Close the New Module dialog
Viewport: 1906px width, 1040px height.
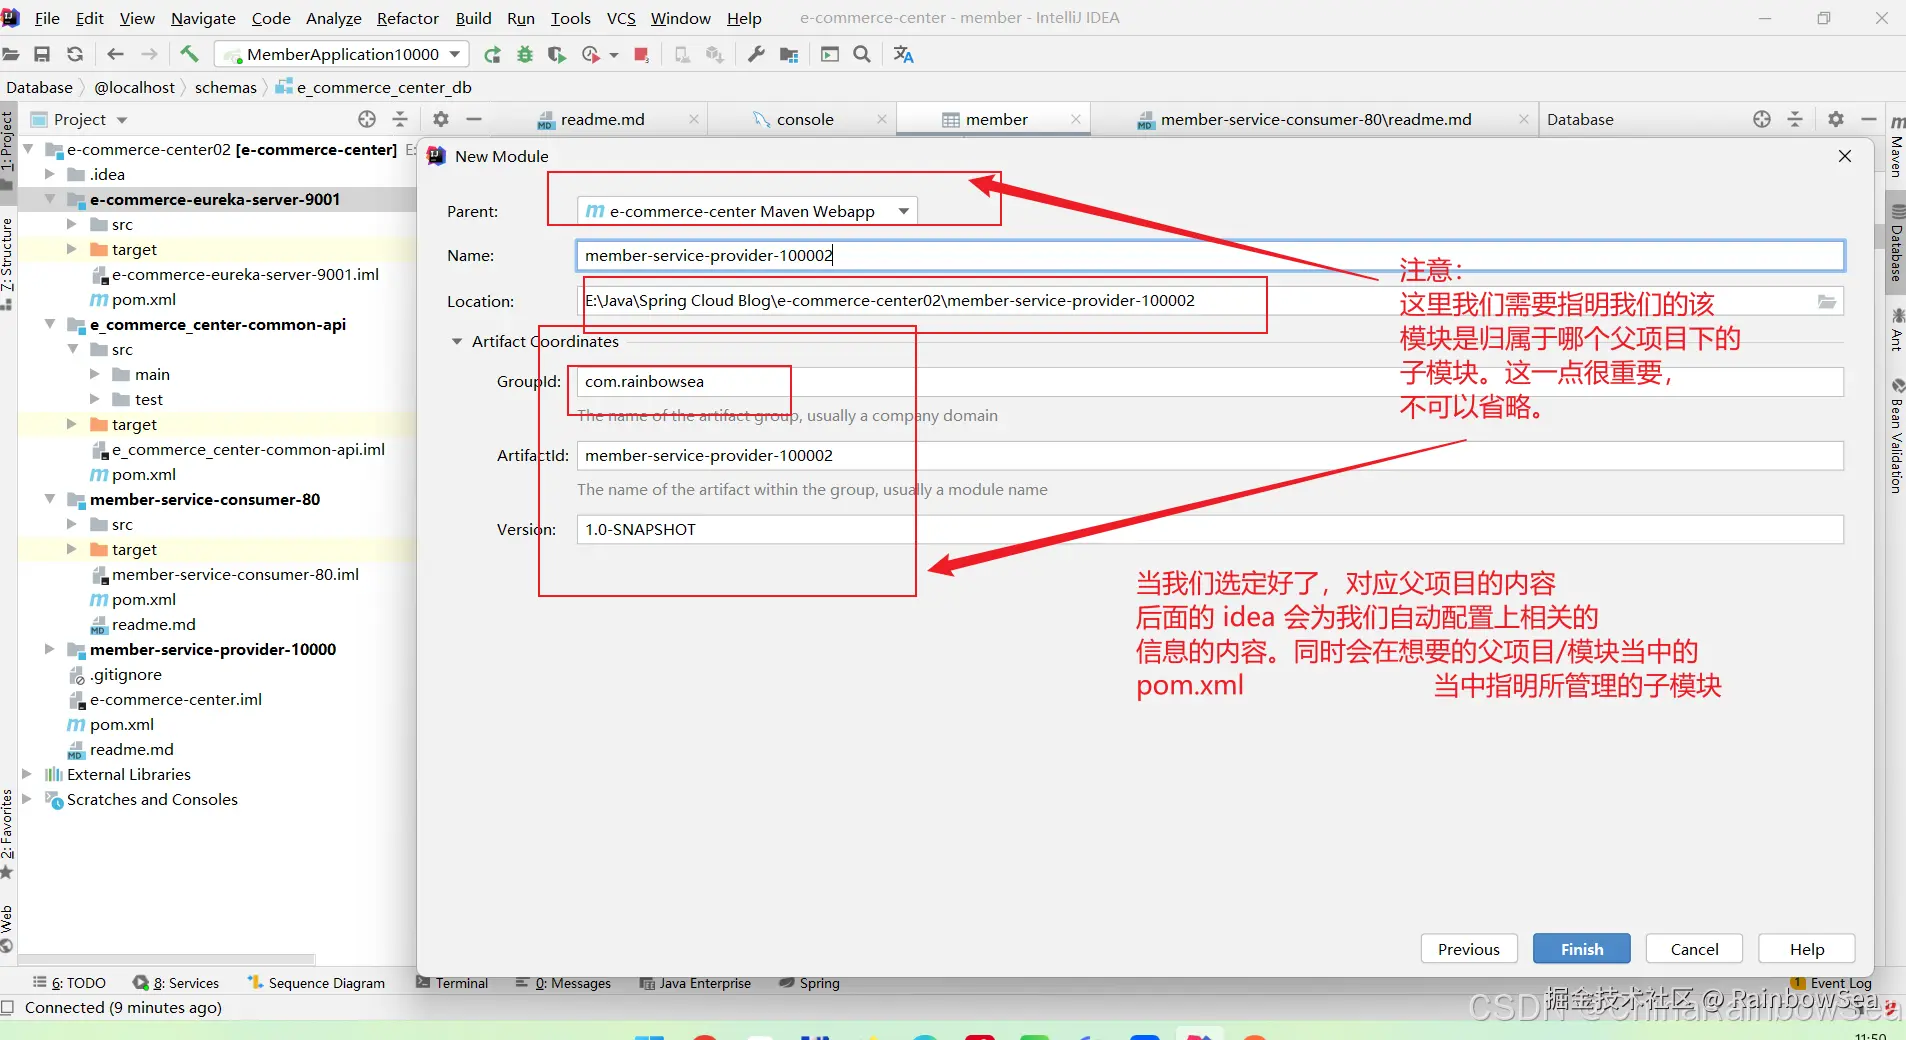tap(1845, 156)
